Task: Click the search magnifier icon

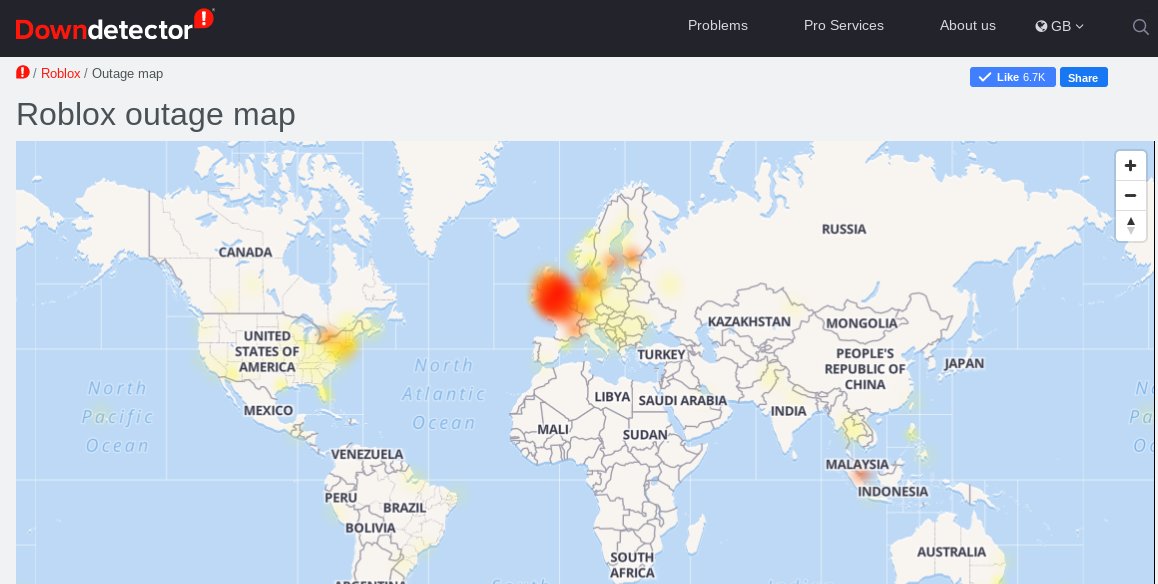Action: pos(1140,27)
